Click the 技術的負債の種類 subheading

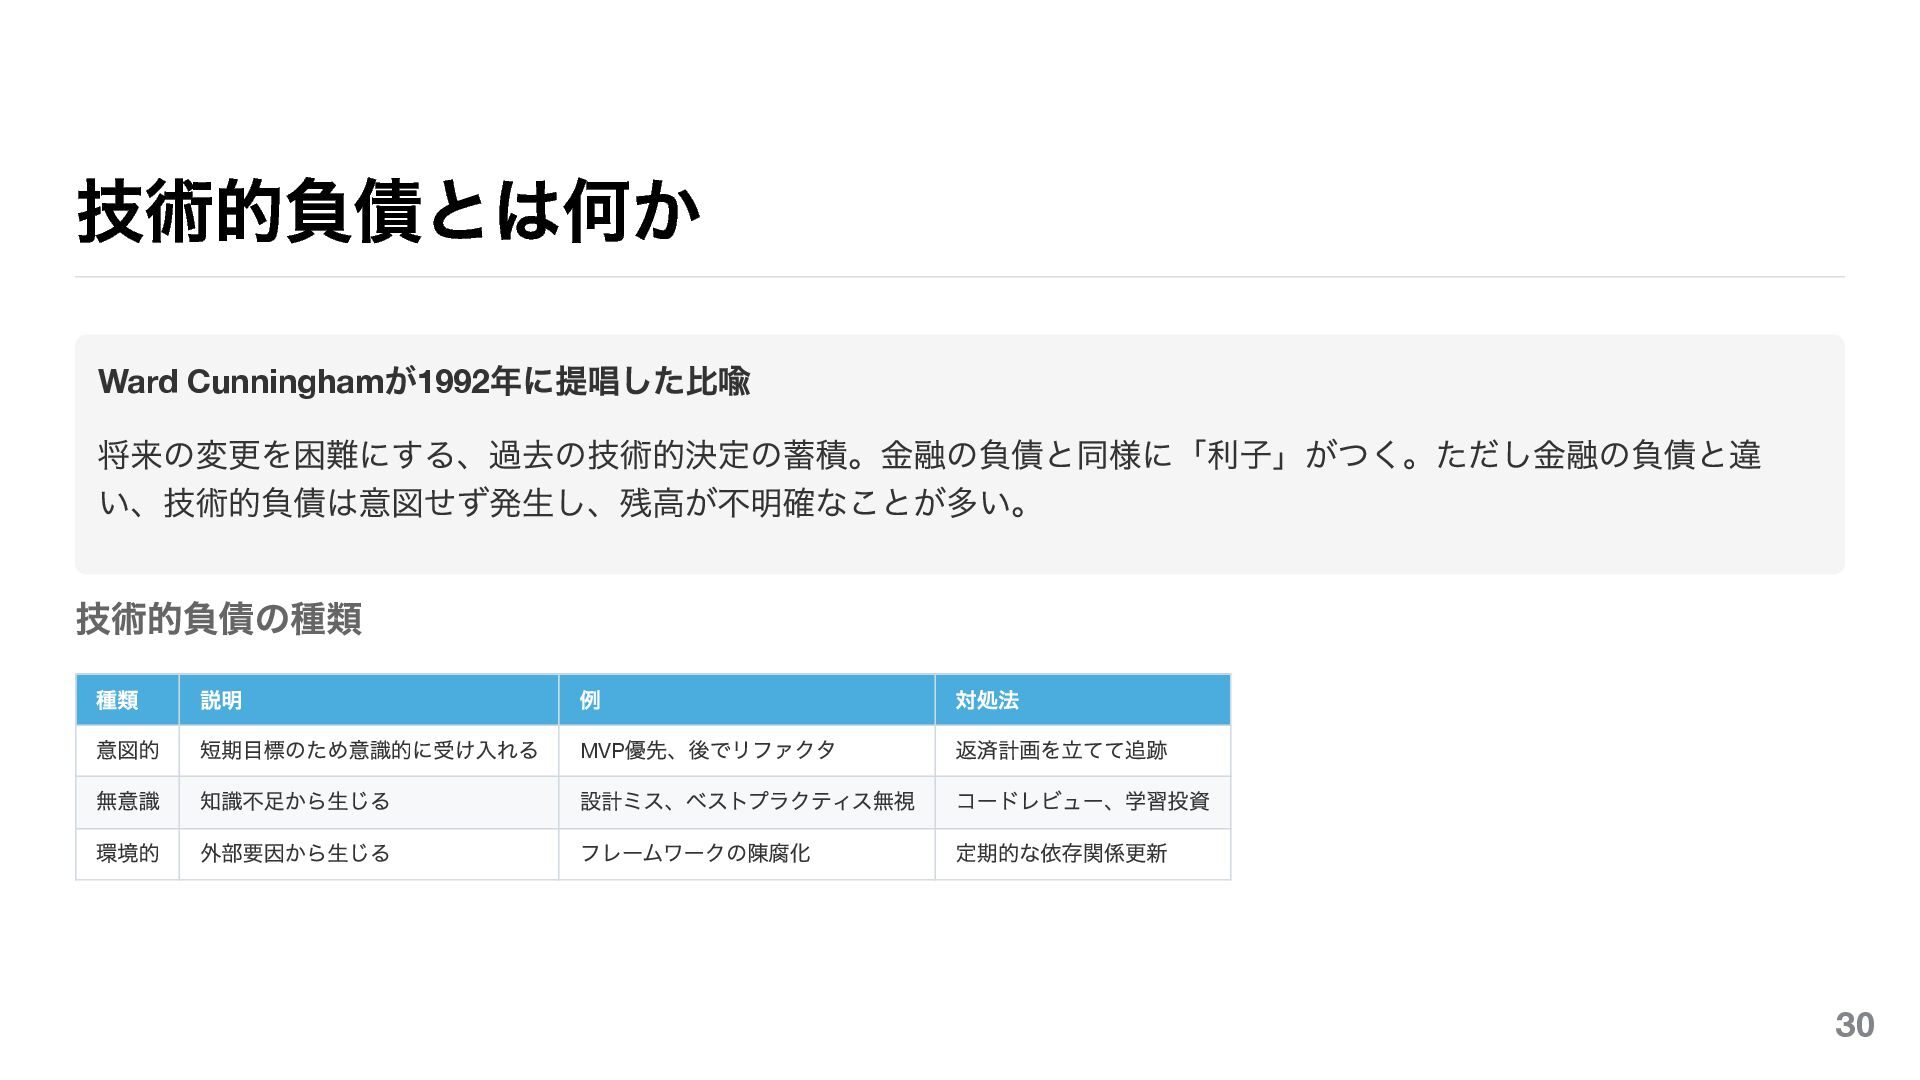click(218, 619)
